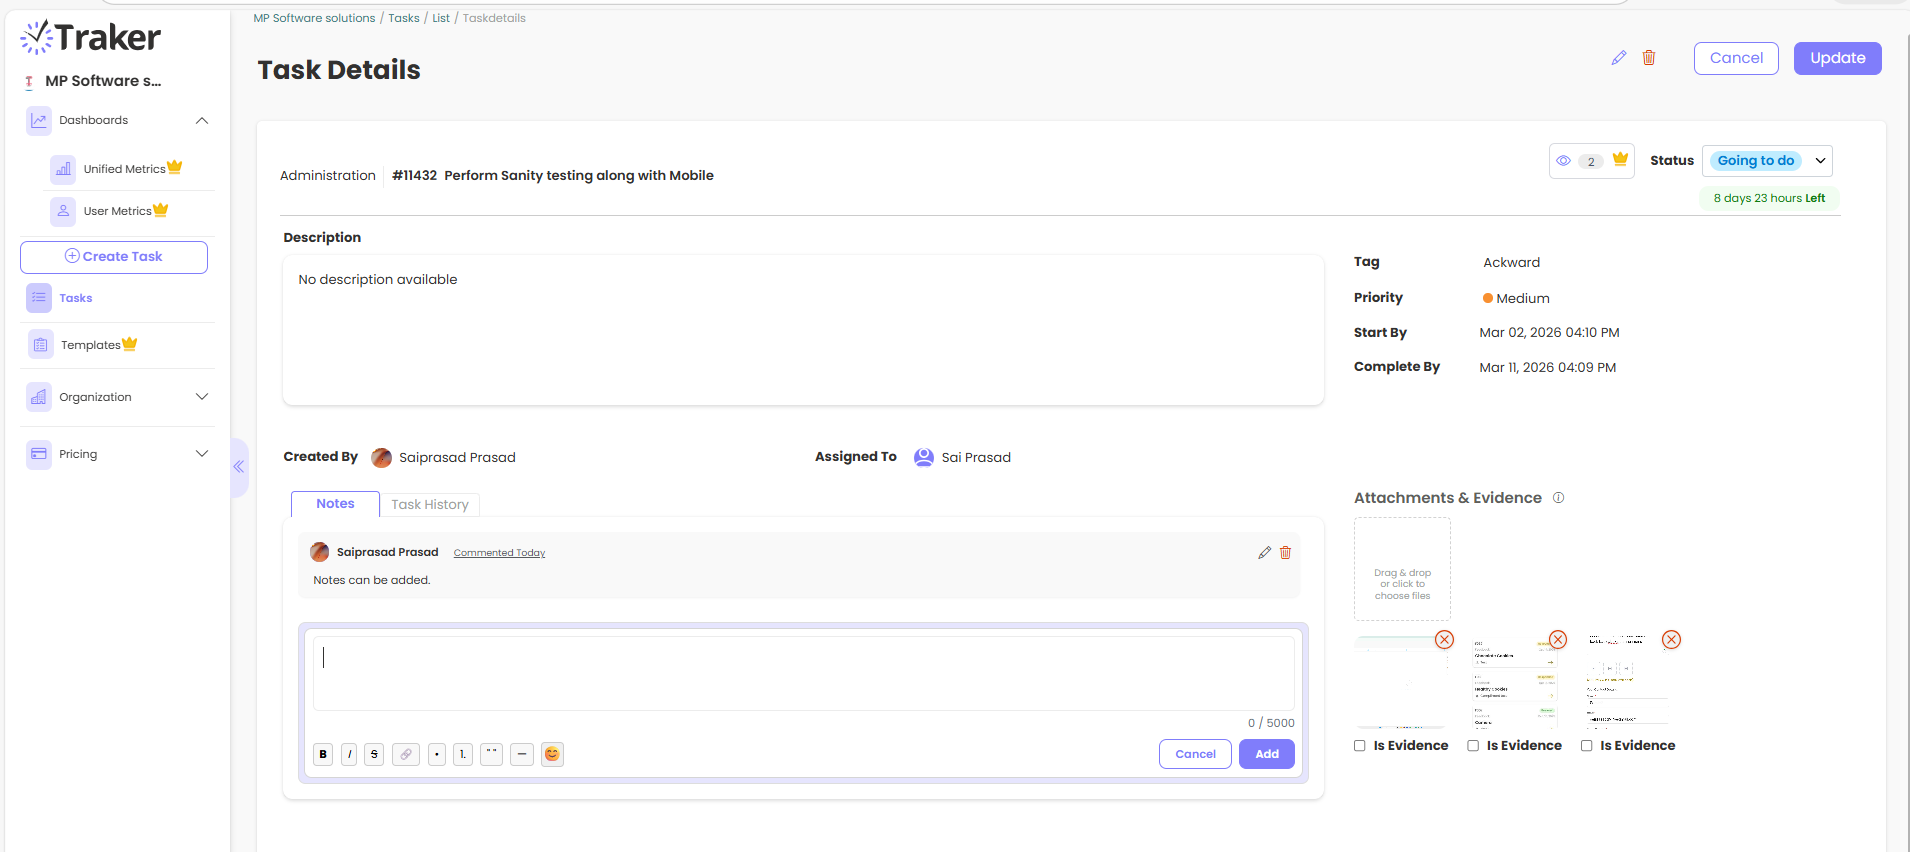This screenshot has width=1910, height=852.
Task: Check Is Evidence for first attachment
Action: click(x=1360, y=746)
